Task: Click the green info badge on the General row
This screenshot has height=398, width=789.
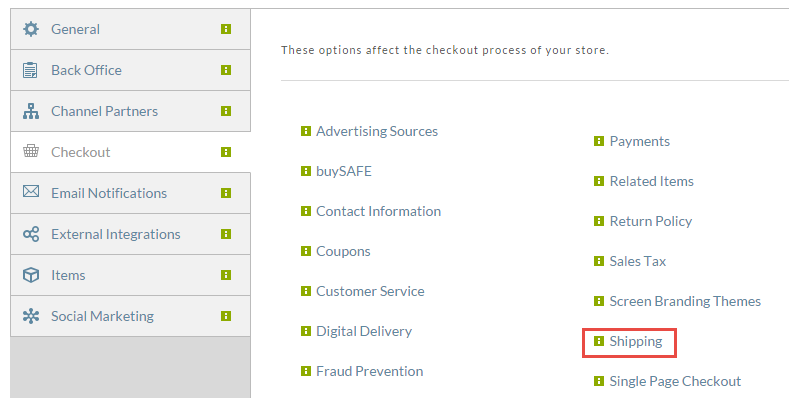Action: pos(226,29)
